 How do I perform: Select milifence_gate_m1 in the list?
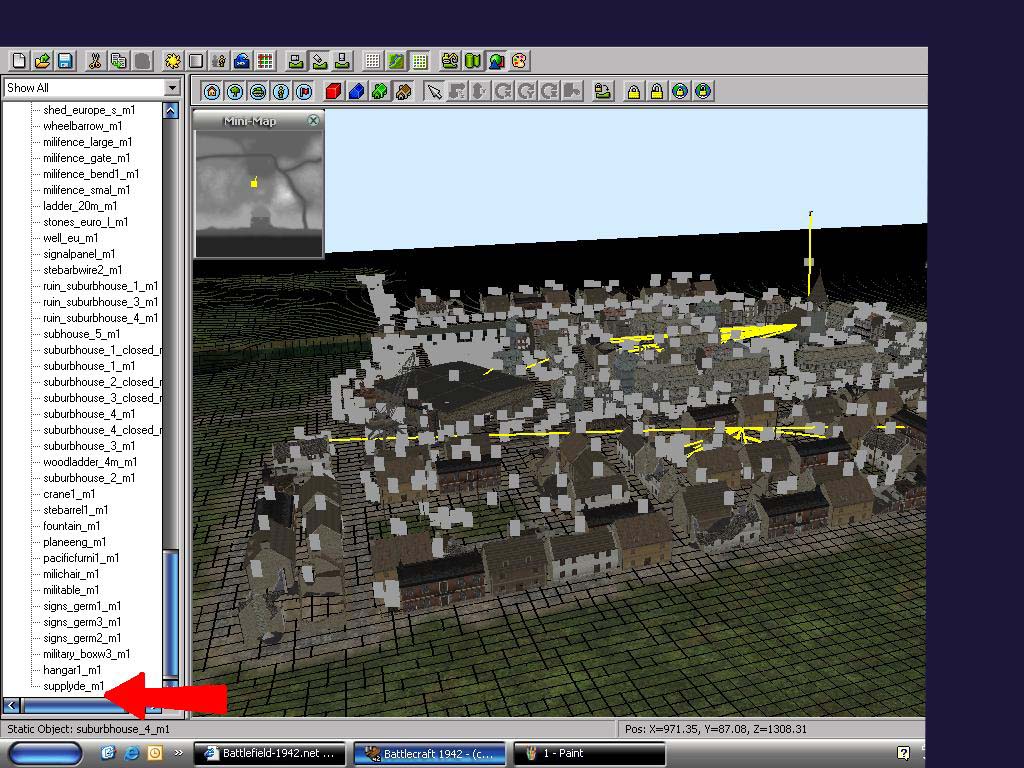coord(86,158)
